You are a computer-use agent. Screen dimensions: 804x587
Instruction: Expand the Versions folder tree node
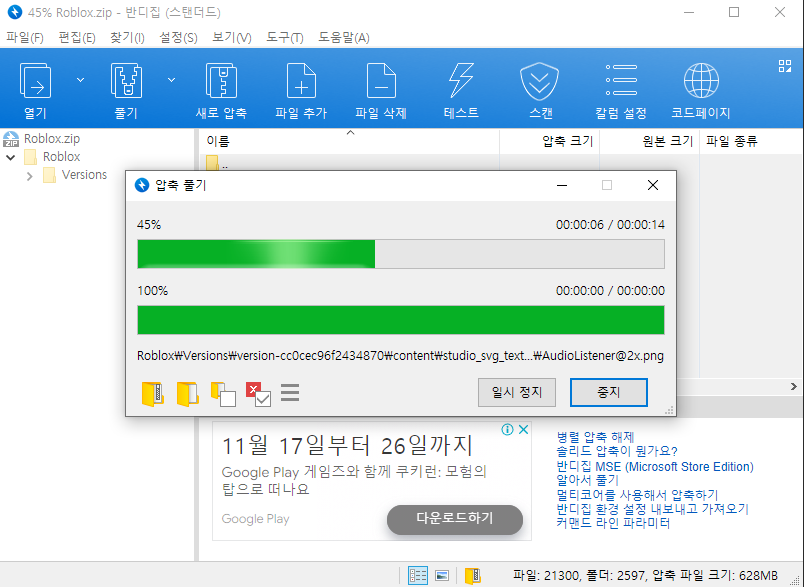pos(30,176)
